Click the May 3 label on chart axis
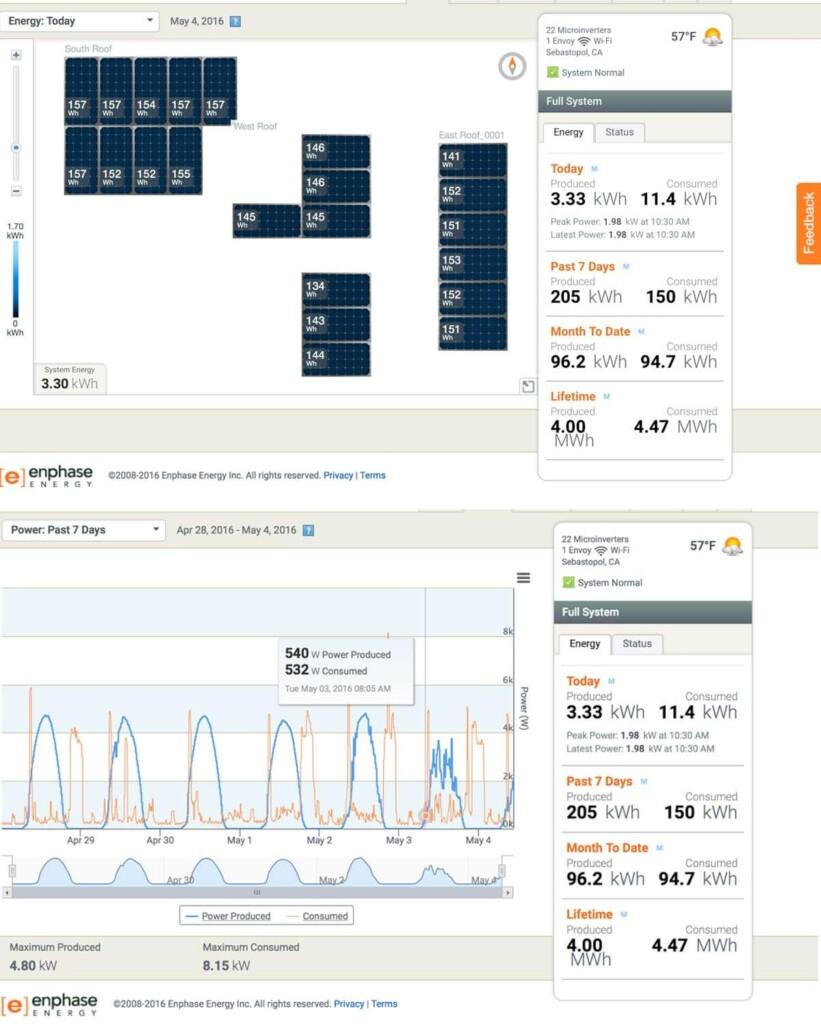The width and height of the screenshot is (821, 1024). [398, 840]
